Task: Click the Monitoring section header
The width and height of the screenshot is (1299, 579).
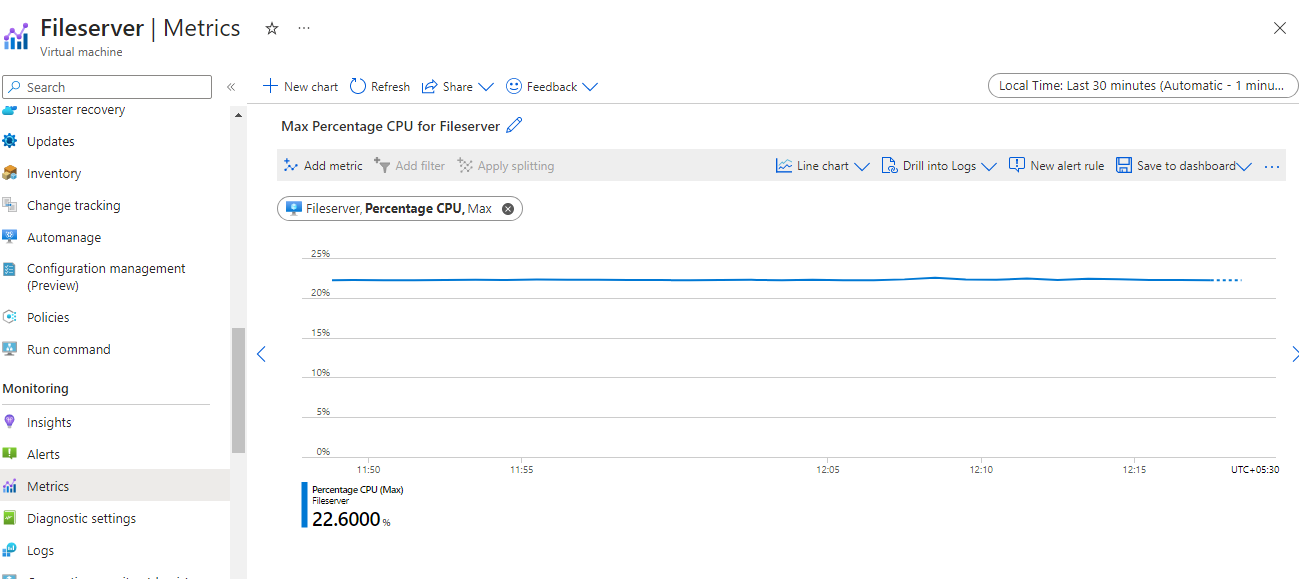Action: tap(36, 389)
